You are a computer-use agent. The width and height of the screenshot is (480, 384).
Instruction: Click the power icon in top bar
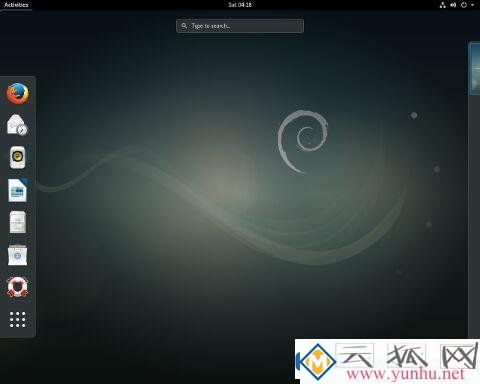tap(464, 5)
